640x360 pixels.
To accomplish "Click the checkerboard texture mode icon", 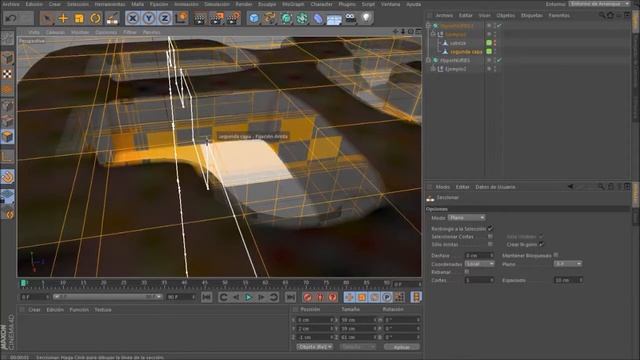I will (x=7, y=74).
